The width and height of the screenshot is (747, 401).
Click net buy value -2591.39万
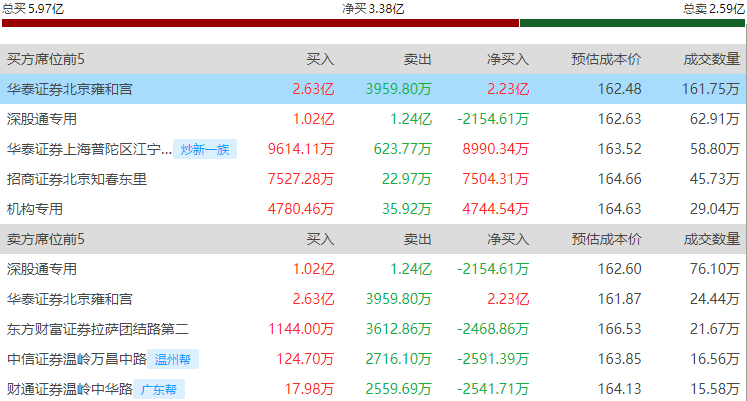(x=493, y=359)
